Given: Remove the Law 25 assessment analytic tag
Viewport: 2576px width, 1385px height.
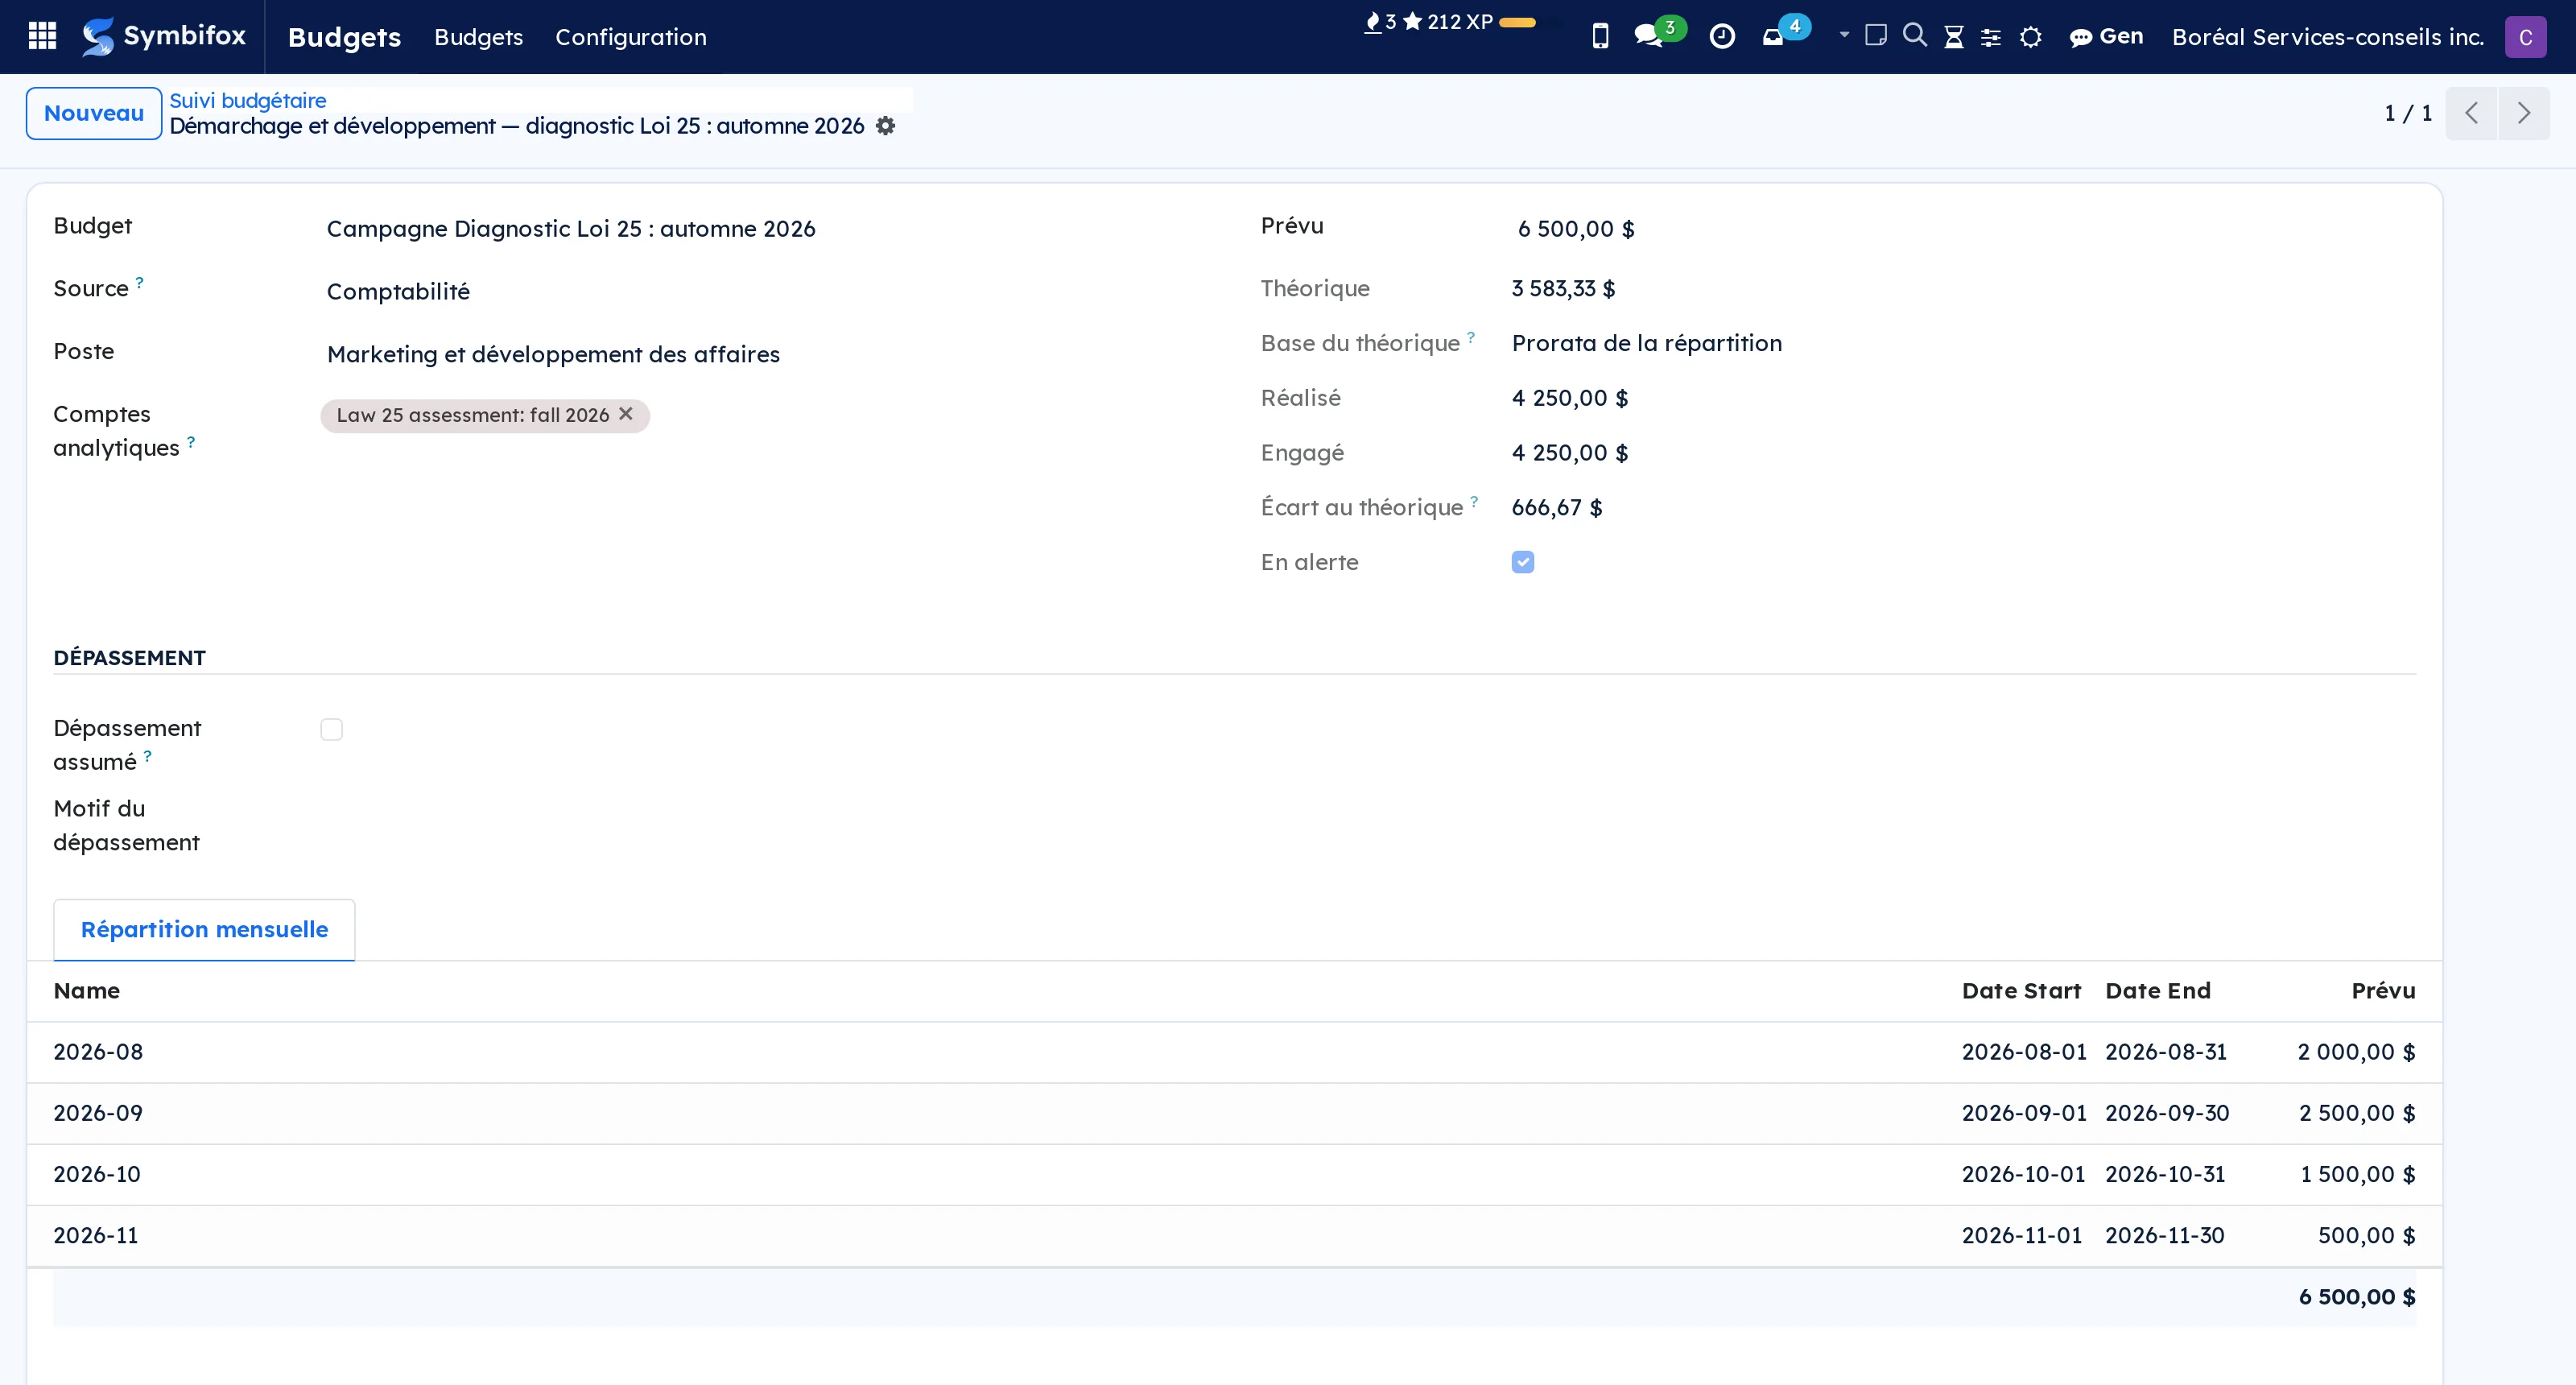Looking at the screenshot, I should [626, 414].
